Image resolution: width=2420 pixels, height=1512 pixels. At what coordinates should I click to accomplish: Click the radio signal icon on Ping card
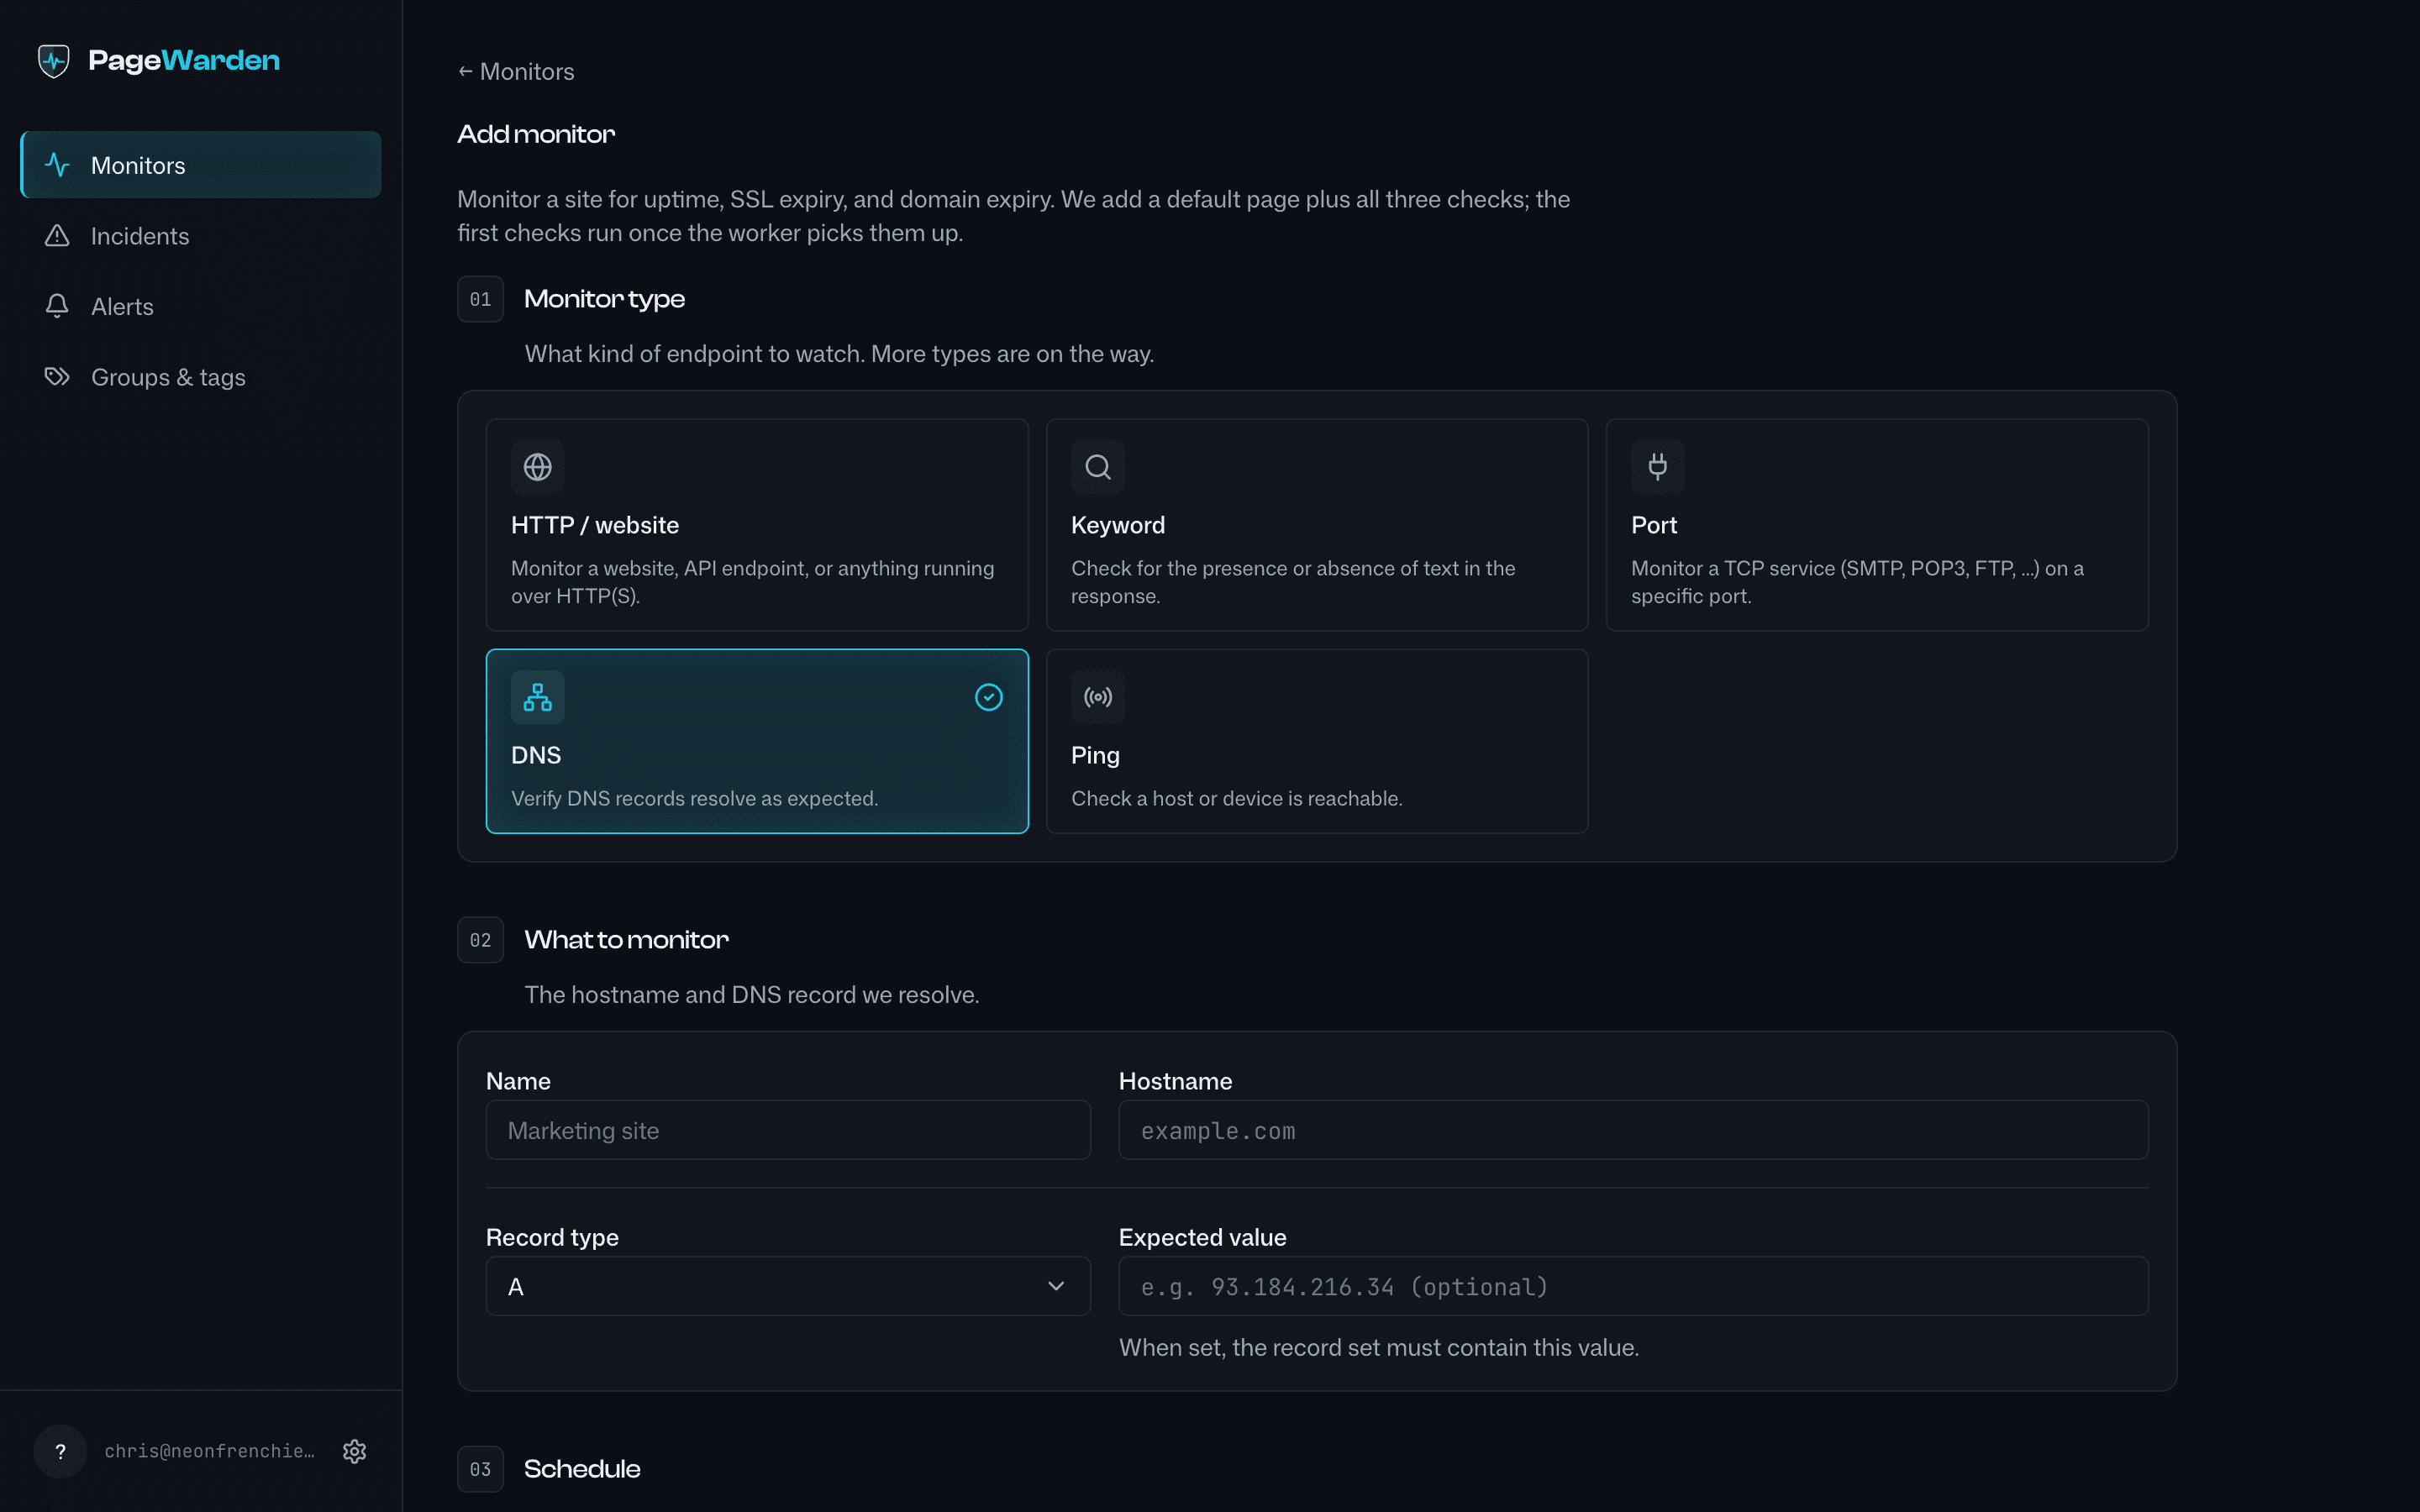click(1098, 697)
